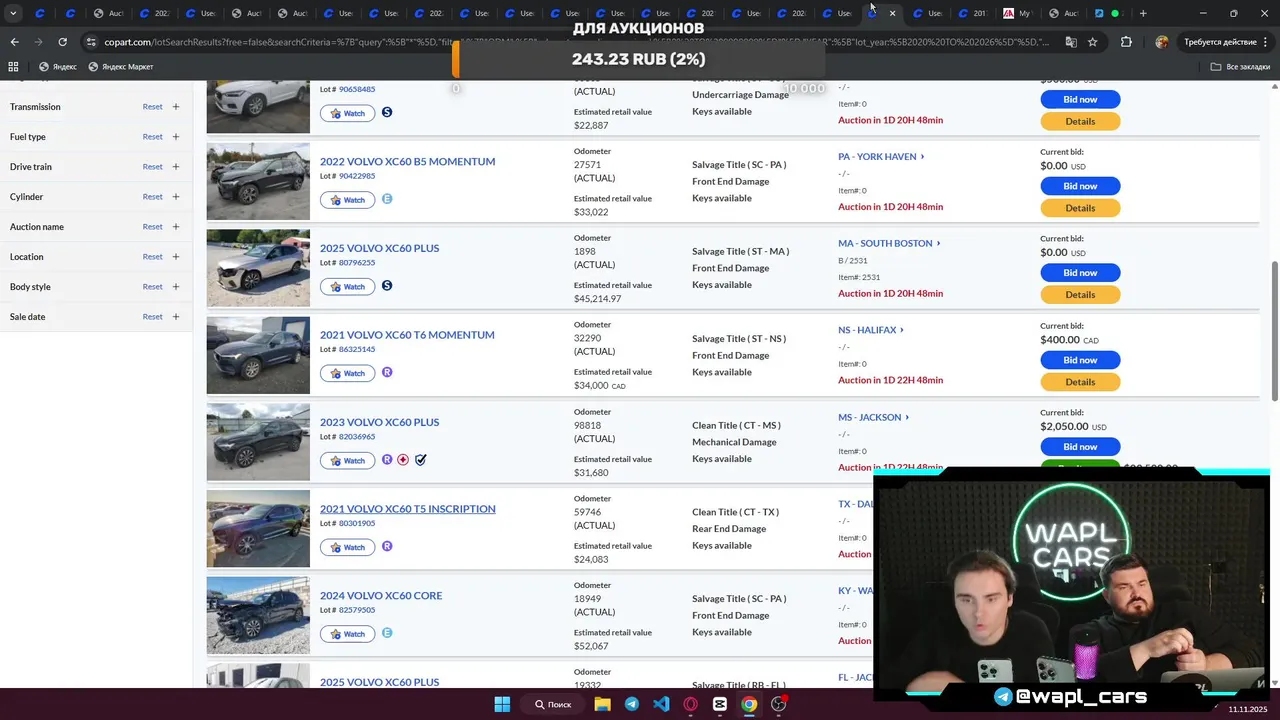
Task: Open the Chrome profile avatar
Action: pos(1161,42)
